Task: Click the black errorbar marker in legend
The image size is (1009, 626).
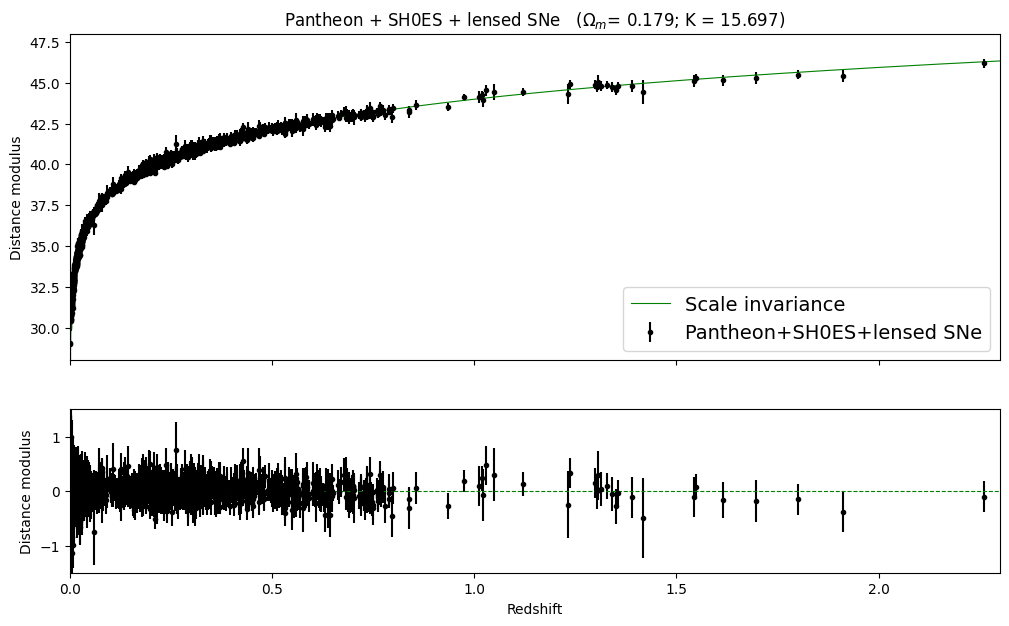Action: click(651, 332)
